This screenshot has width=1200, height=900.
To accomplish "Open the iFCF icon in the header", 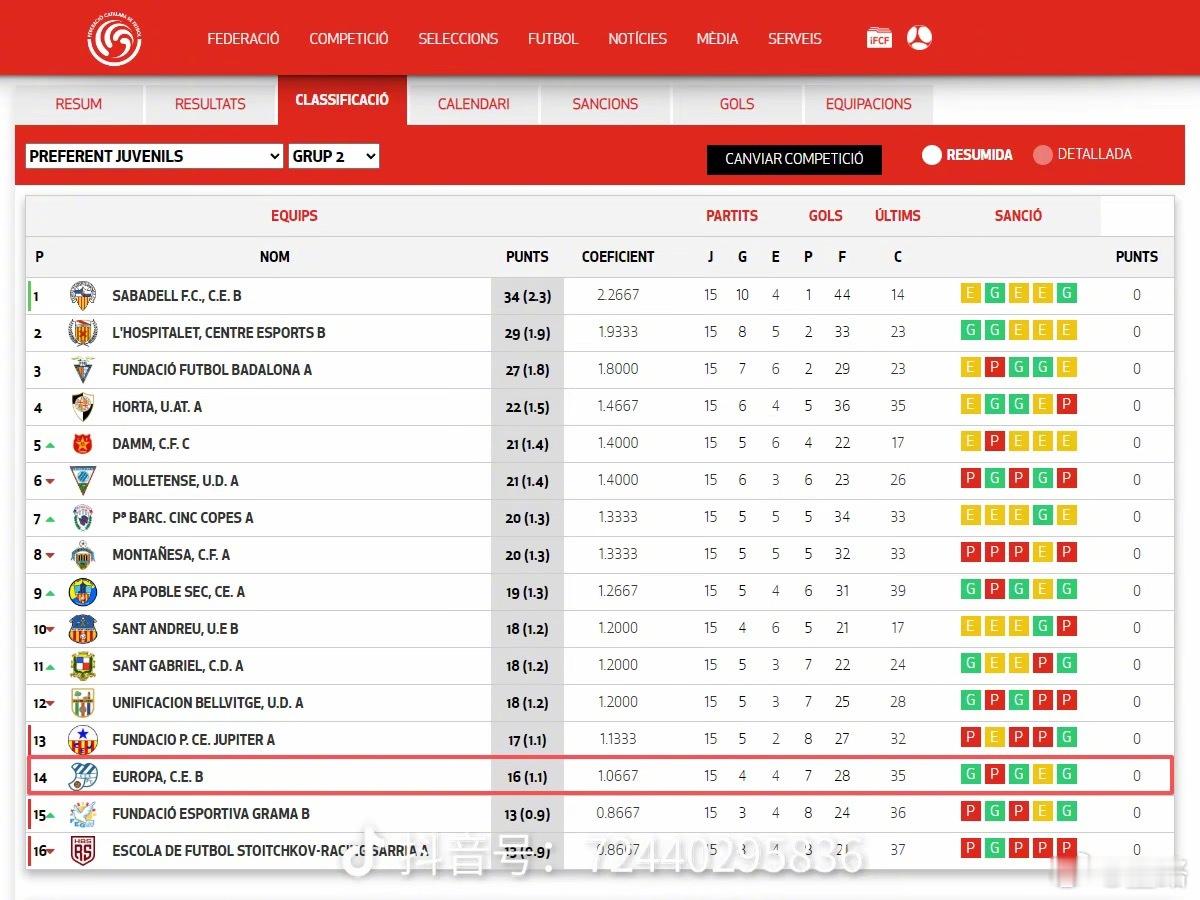I will pyautogui.click(x=879, y=39).
